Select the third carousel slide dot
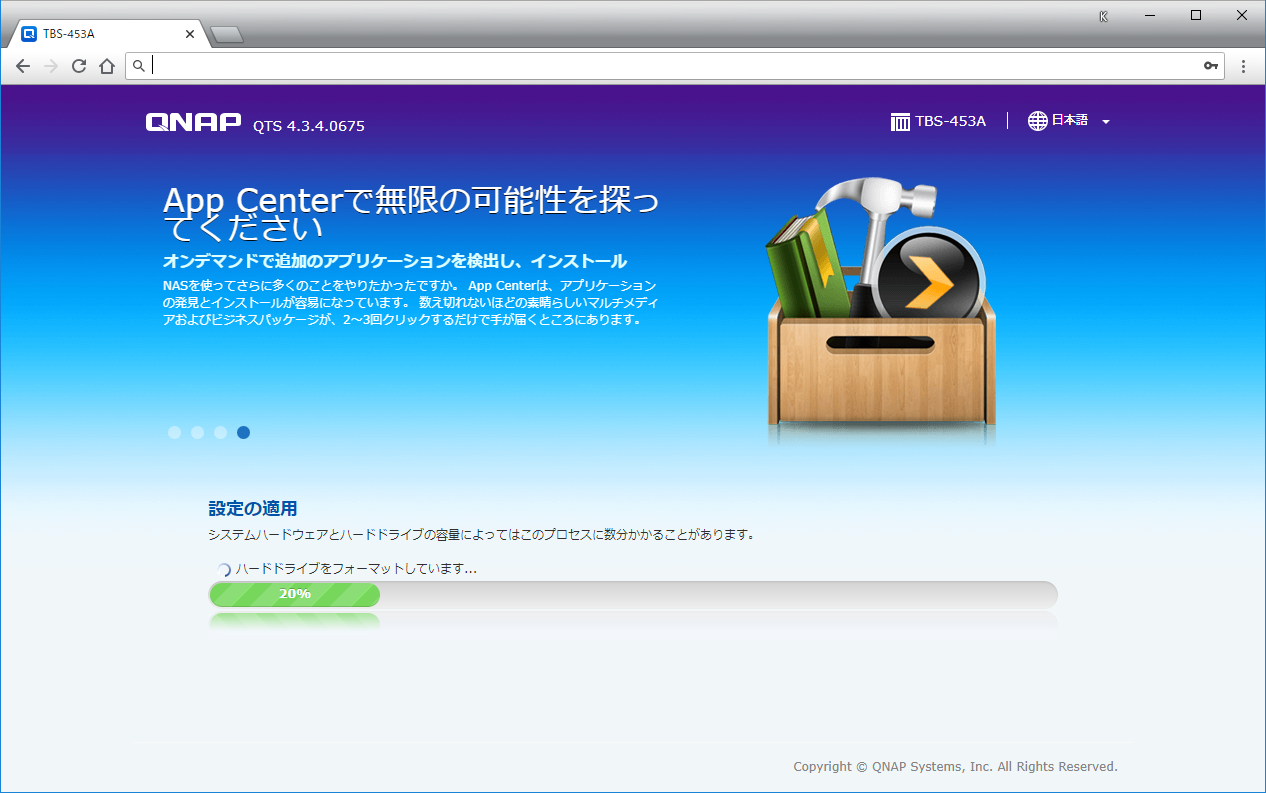Viewport: 1266px width, 793px height. pyautogui.click(x=221, y=433)
